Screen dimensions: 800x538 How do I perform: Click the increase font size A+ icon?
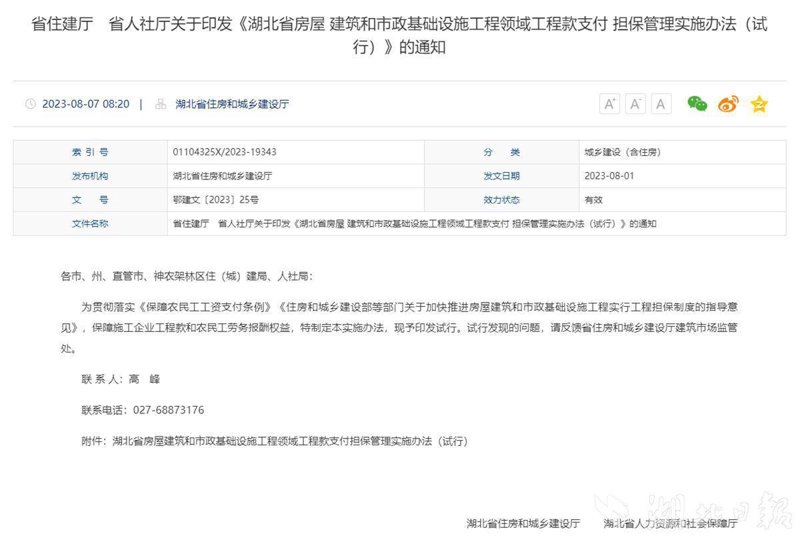point(609,104)
